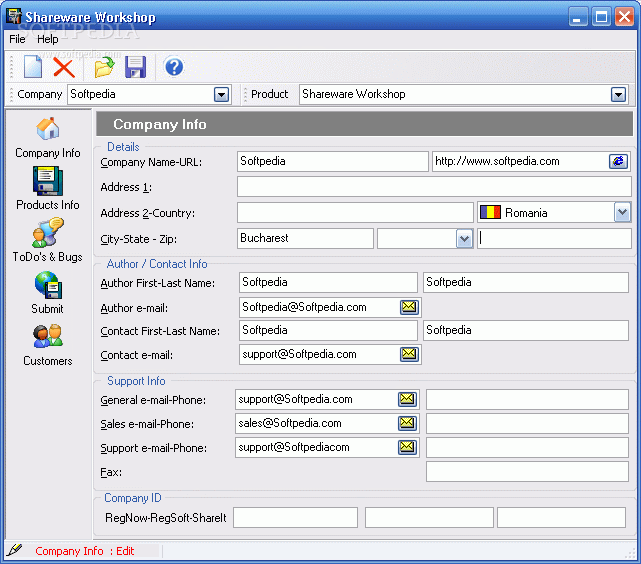
Task: Click the envelope icon next to Author e-mail
Action: (x=409, y=307)
